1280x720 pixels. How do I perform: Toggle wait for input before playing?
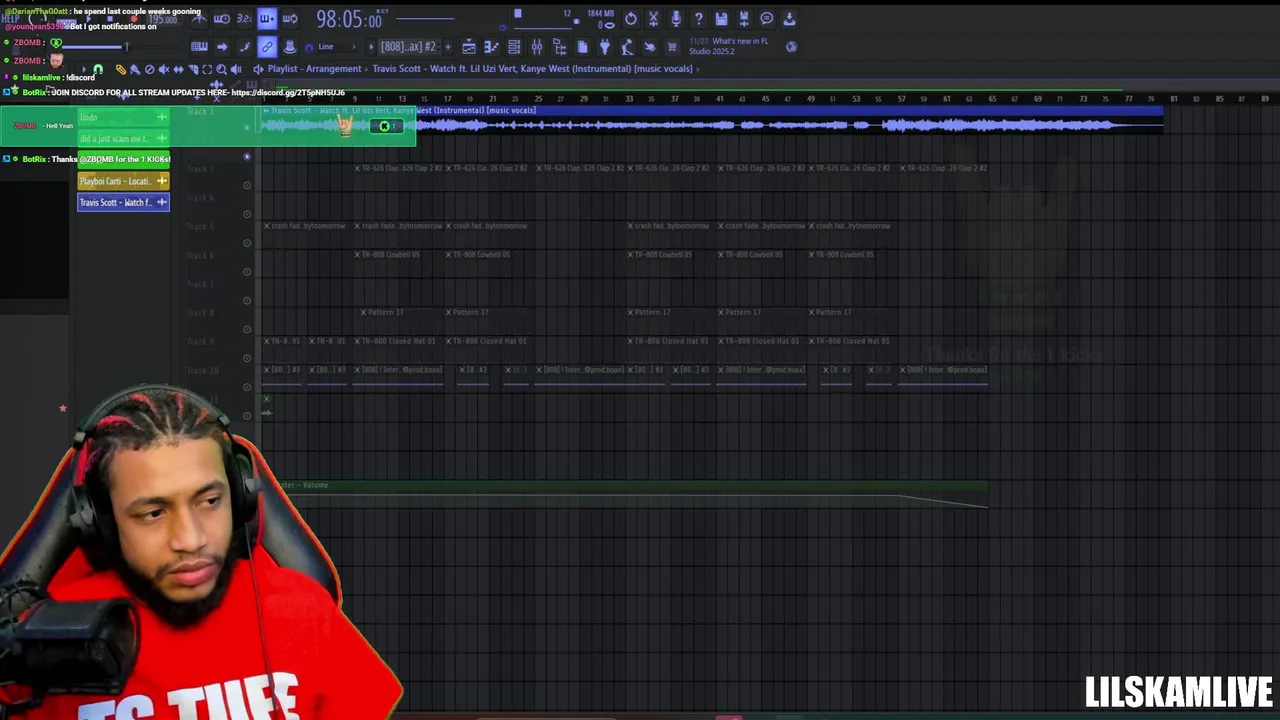[222, 19]
